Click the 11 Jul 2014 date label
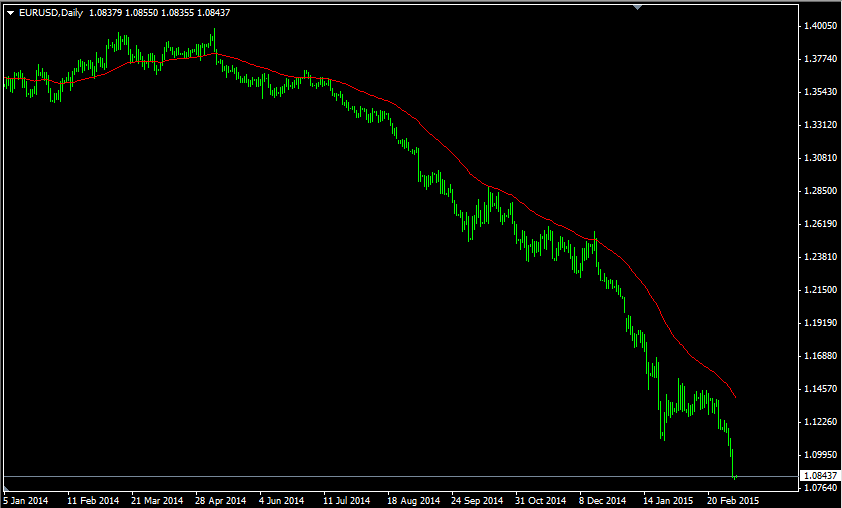This screenshot has height=508, width=842. (x=346, y=500)
